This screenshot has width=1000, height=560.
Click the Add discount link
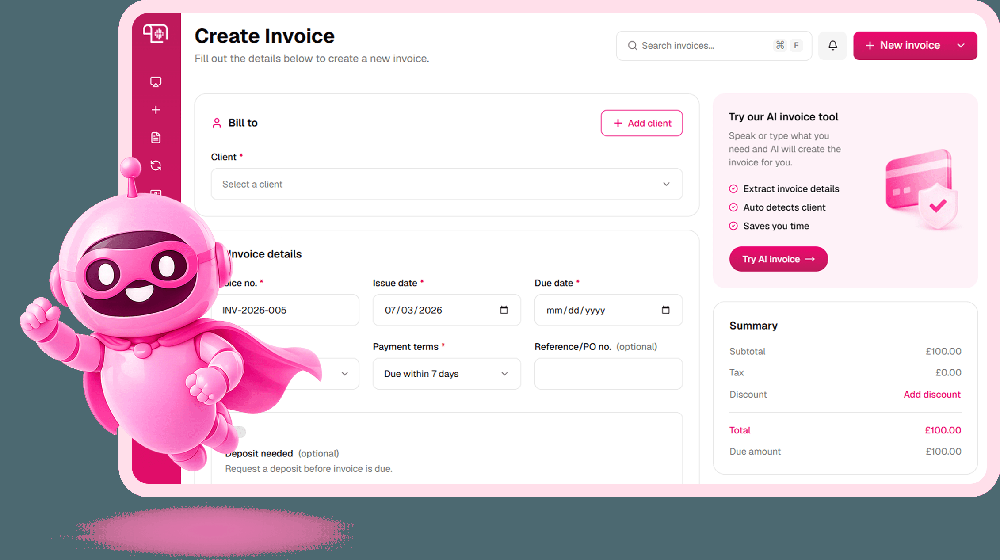[932, 395]
